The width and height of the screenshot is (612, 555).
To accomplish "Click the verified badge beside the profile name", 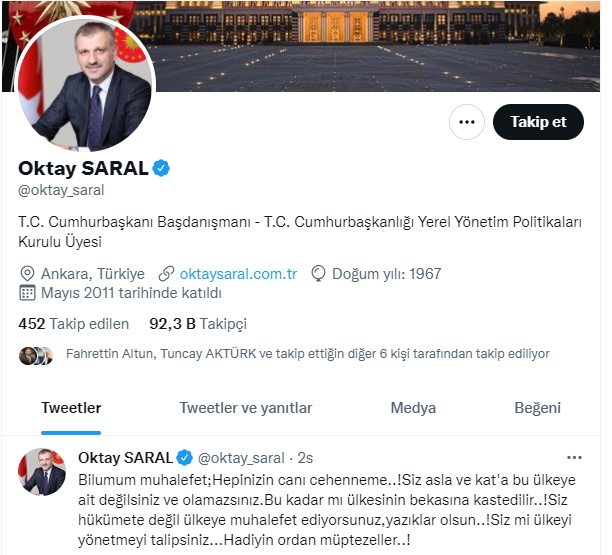I will 161,168.
